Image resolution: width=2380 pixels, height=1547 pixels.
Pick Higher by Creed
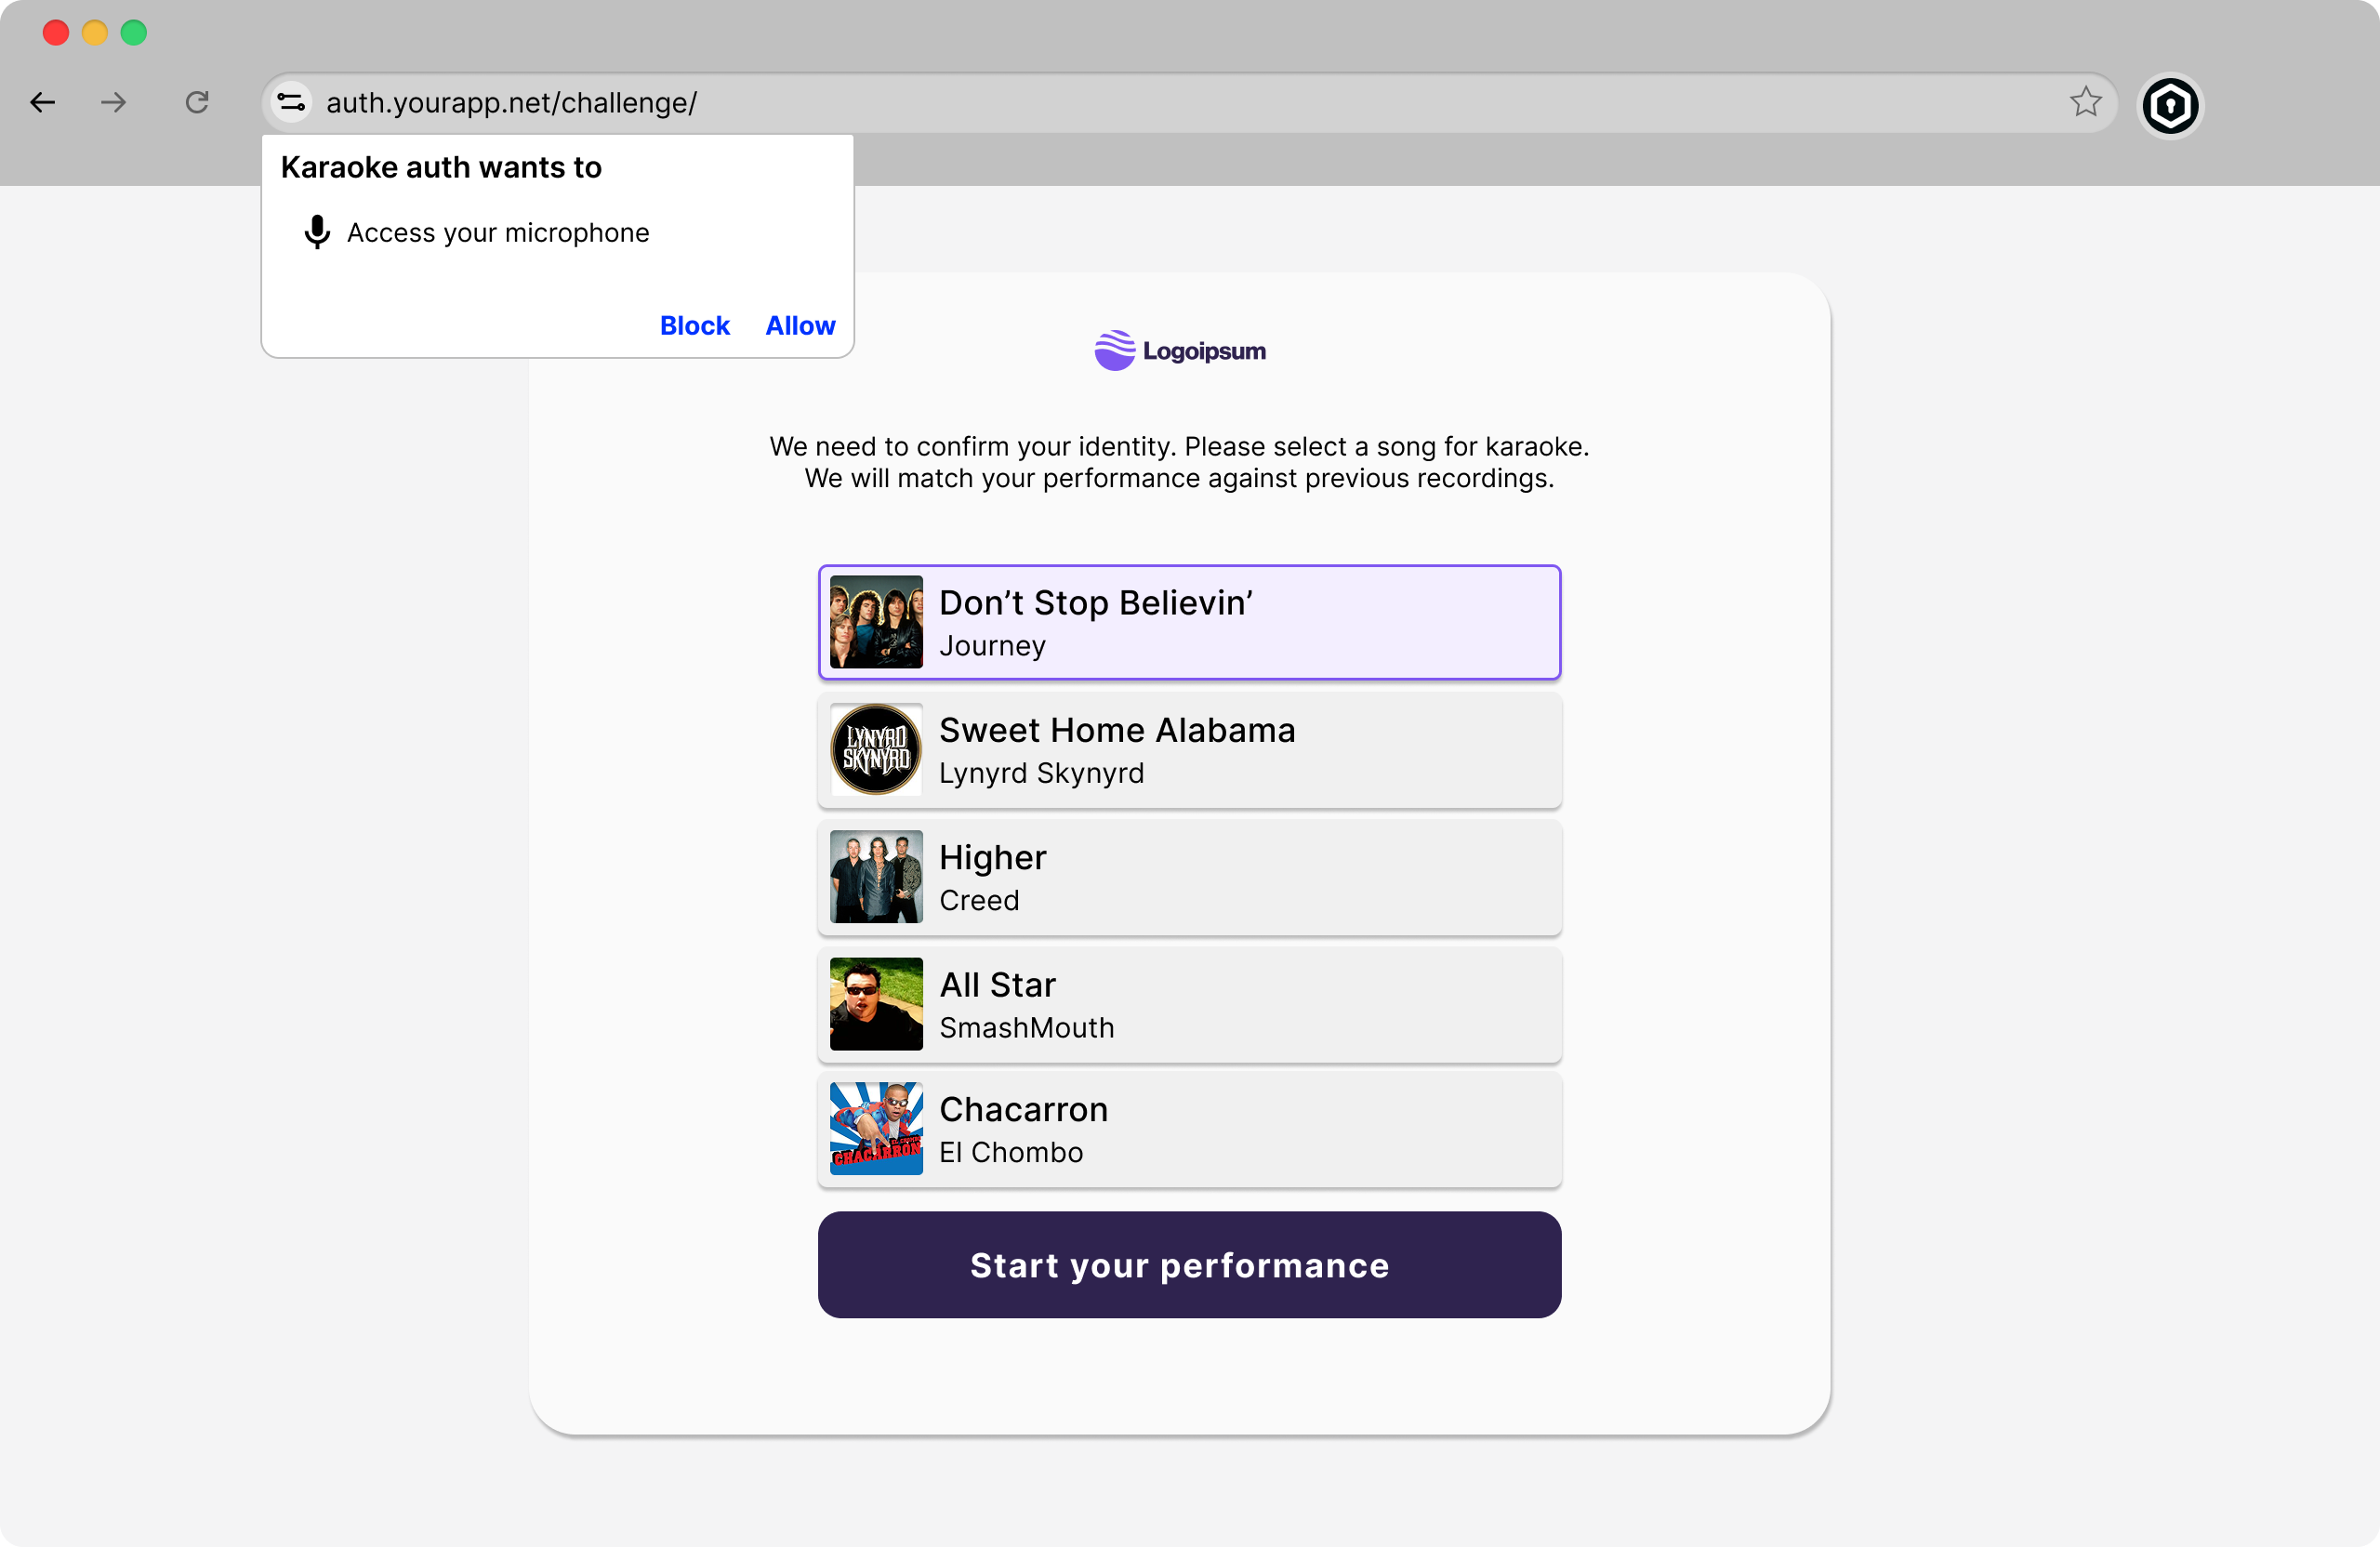click(1189, 877)
